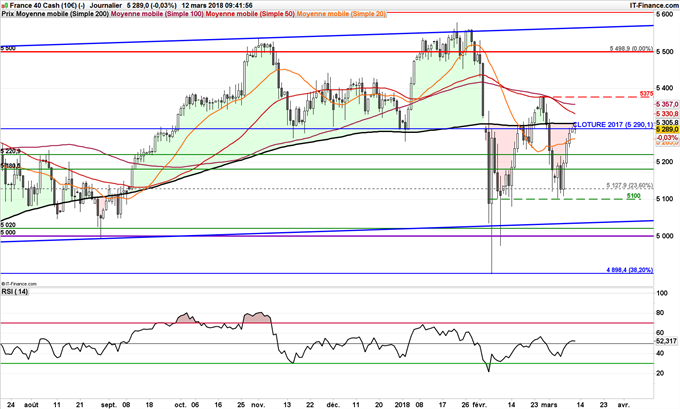Click the avr. label on the date axis
This screenshot has width=680, height=409.
point(623,405)
